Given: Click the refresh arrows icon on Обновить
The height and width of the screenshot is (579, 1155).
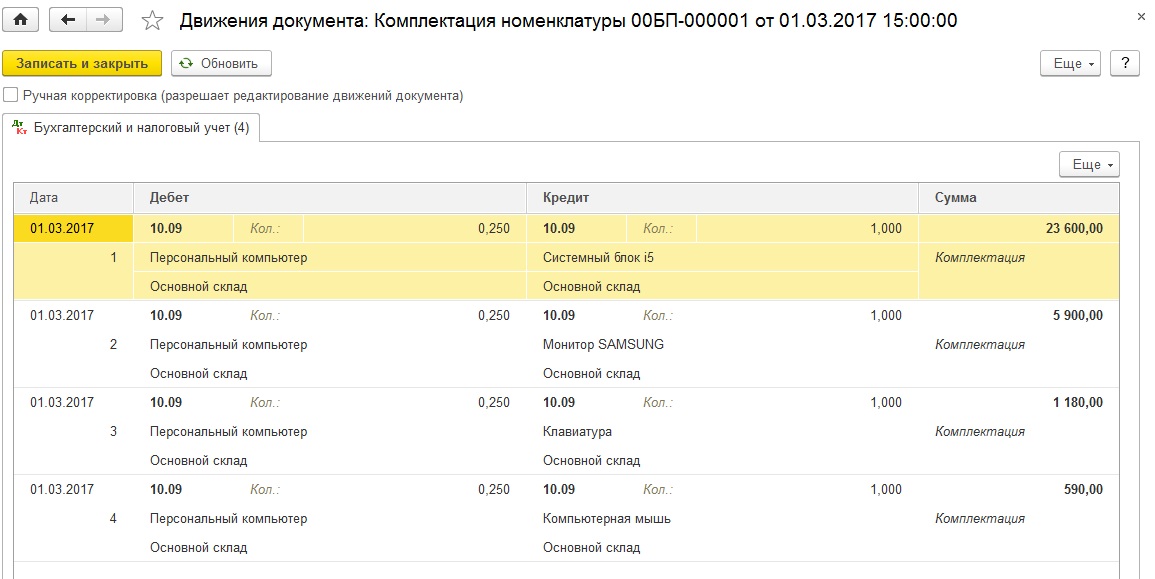Looking at the screenshot, I should coord(186,63).
